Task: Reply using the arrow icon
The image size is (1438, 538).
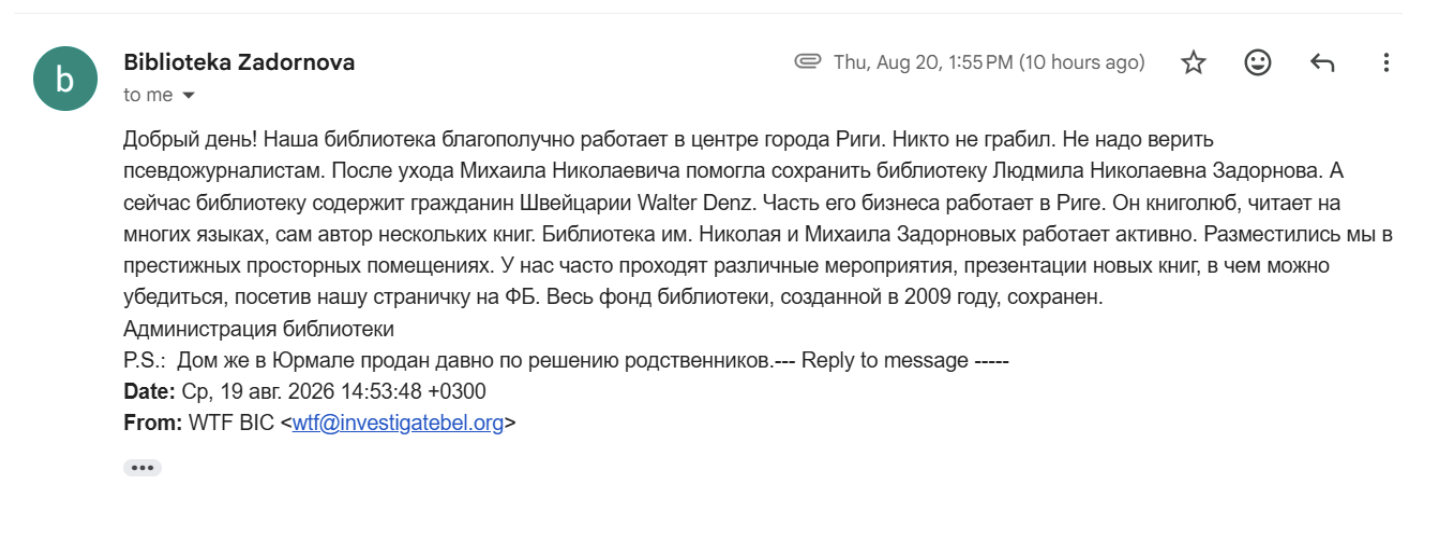Action: tap(1322, 63)
